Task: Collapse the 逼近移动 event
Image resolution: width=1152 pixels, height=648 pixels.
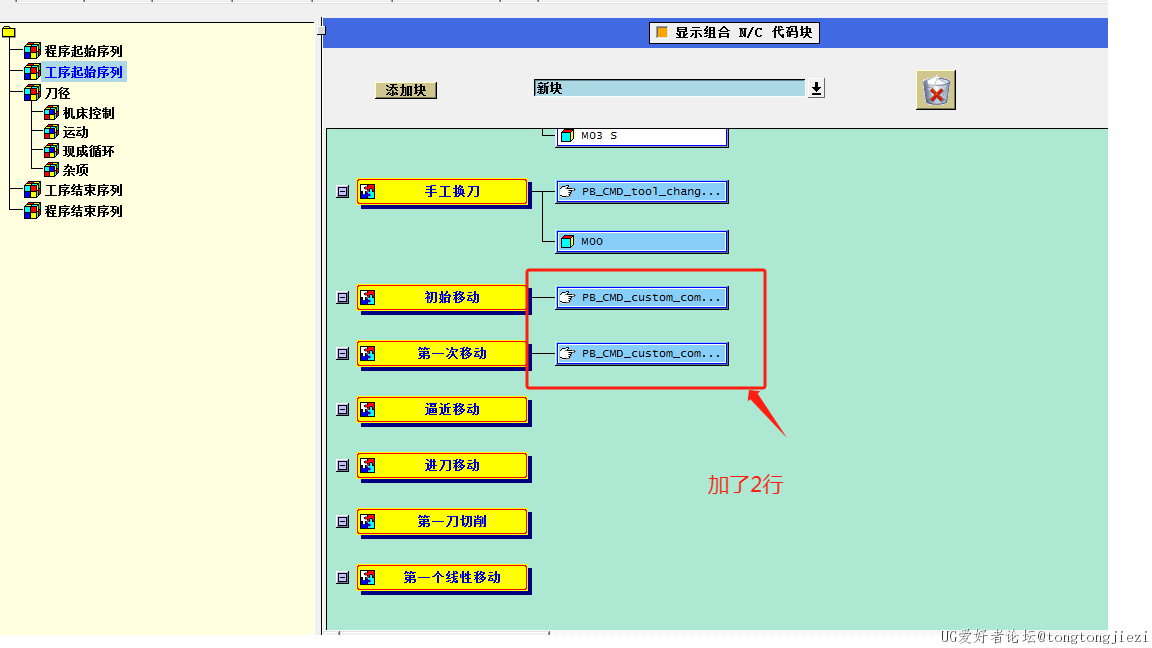Action: coord(342,410)
